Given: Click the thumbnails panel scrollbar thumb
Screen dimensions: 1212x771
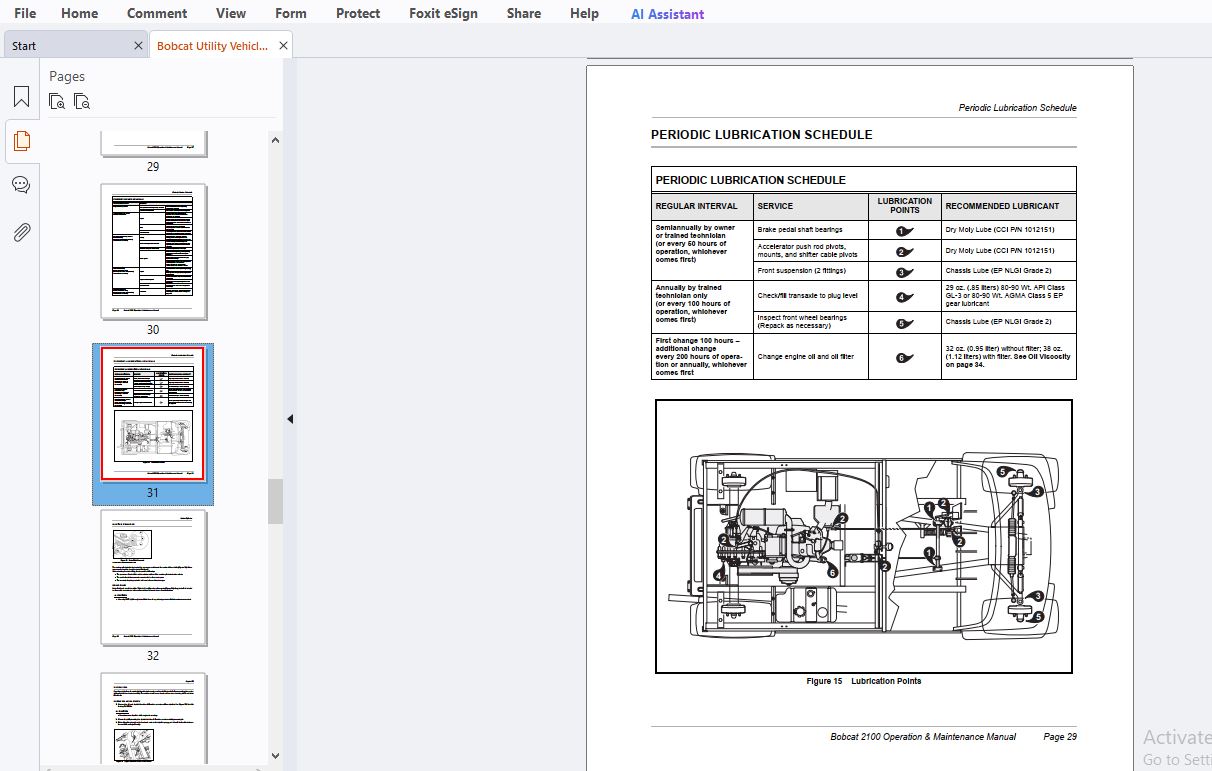Looking at the screenshot, I should click(275, 501).
